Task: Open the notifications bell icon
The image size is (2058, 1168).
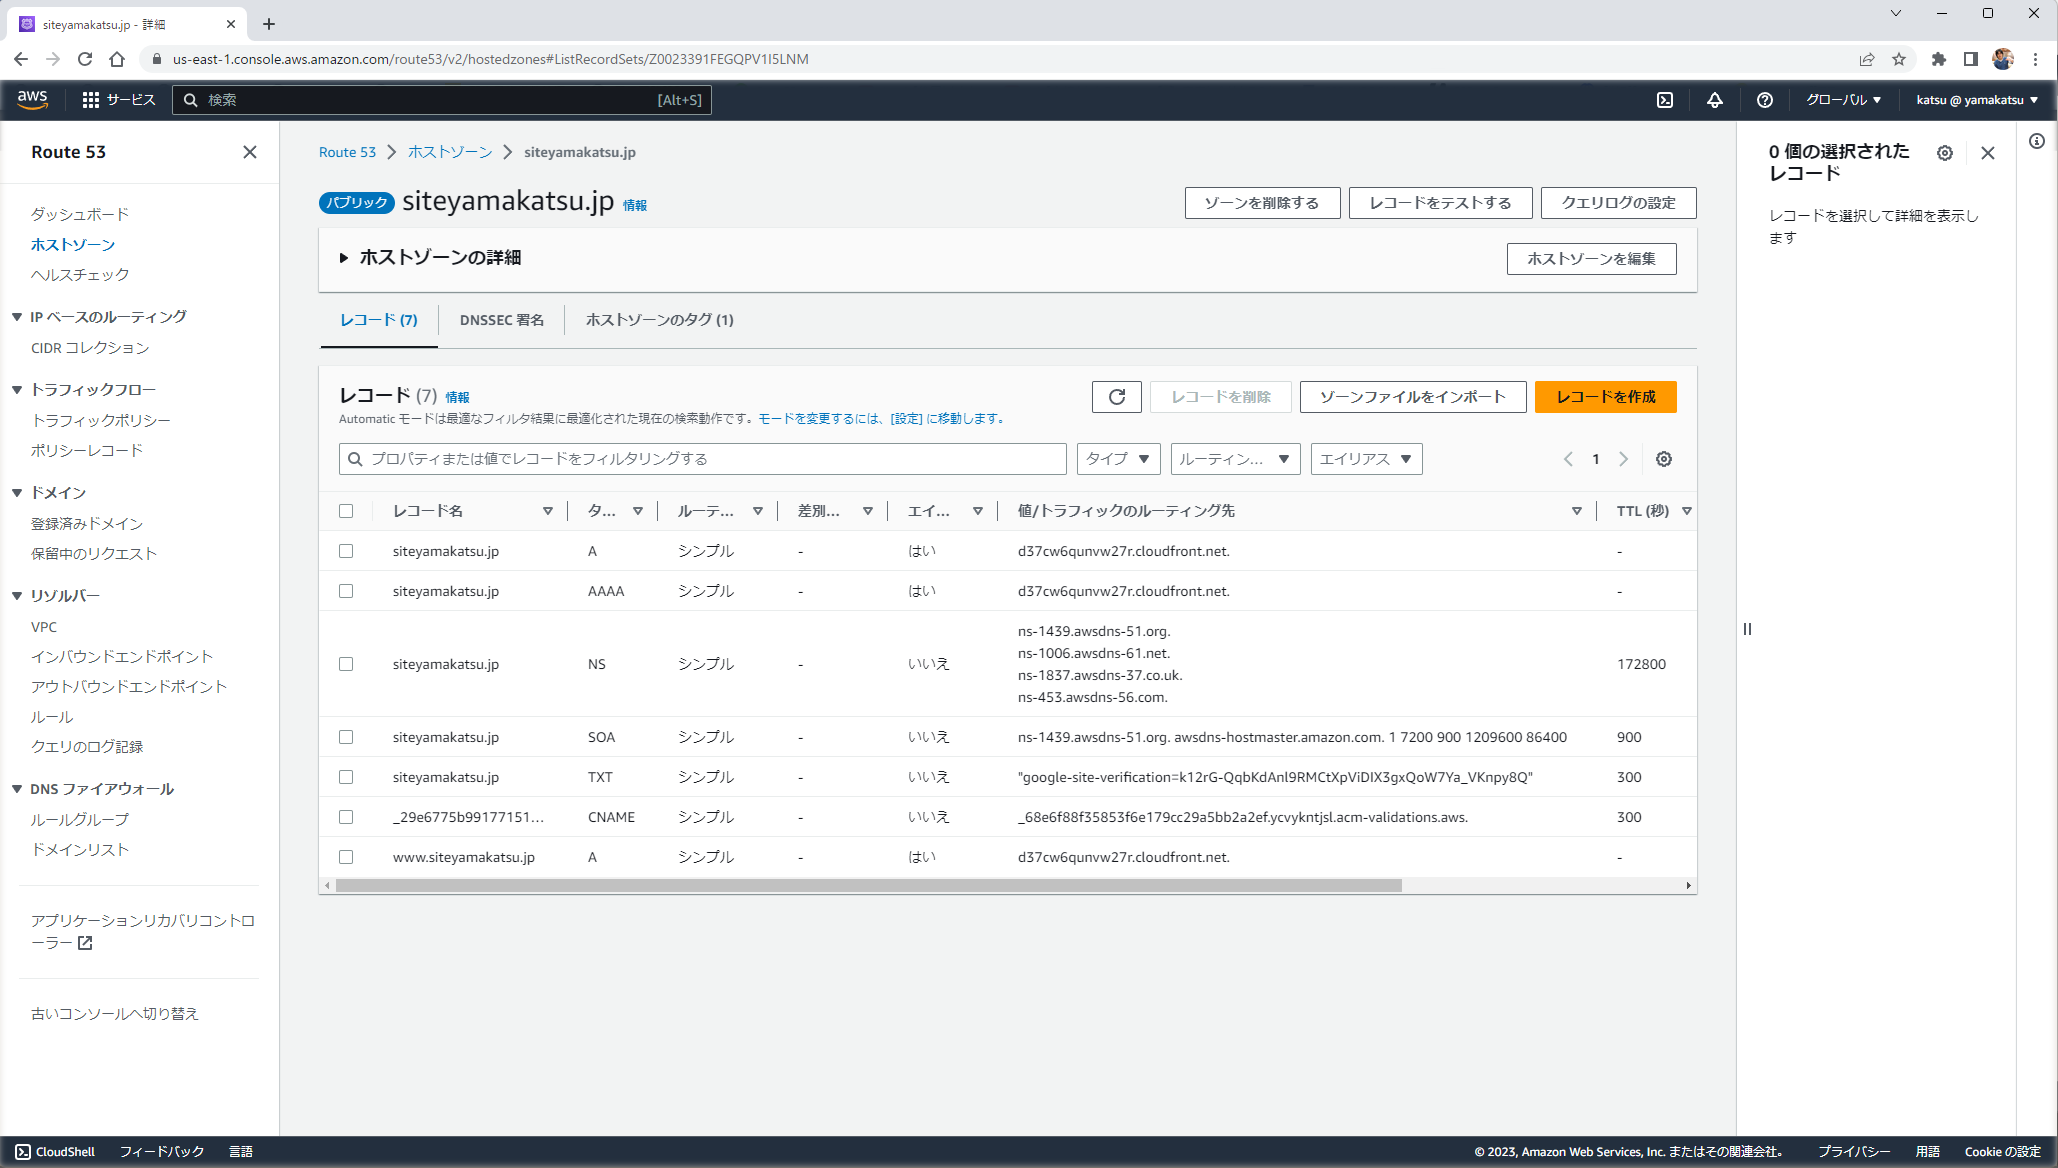Action: tap(1715, 100)
